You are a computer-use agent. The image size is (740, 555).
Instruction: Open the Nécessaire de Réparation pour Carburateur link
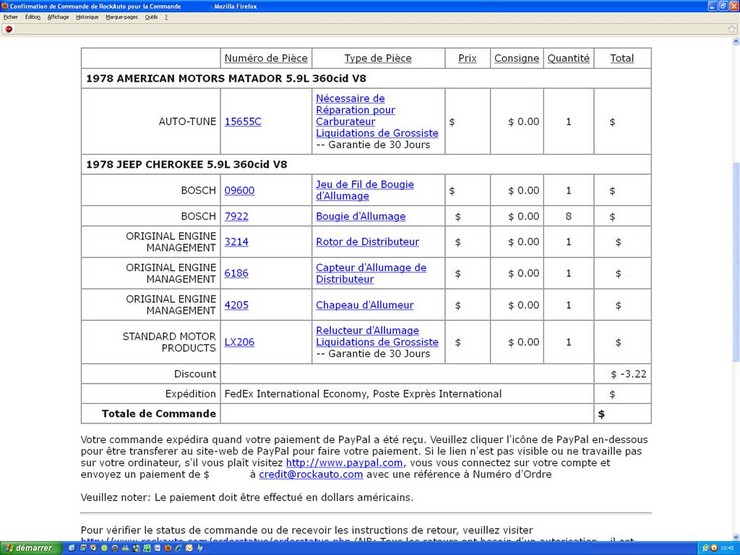pyautogui.click(x=377, y=116)
